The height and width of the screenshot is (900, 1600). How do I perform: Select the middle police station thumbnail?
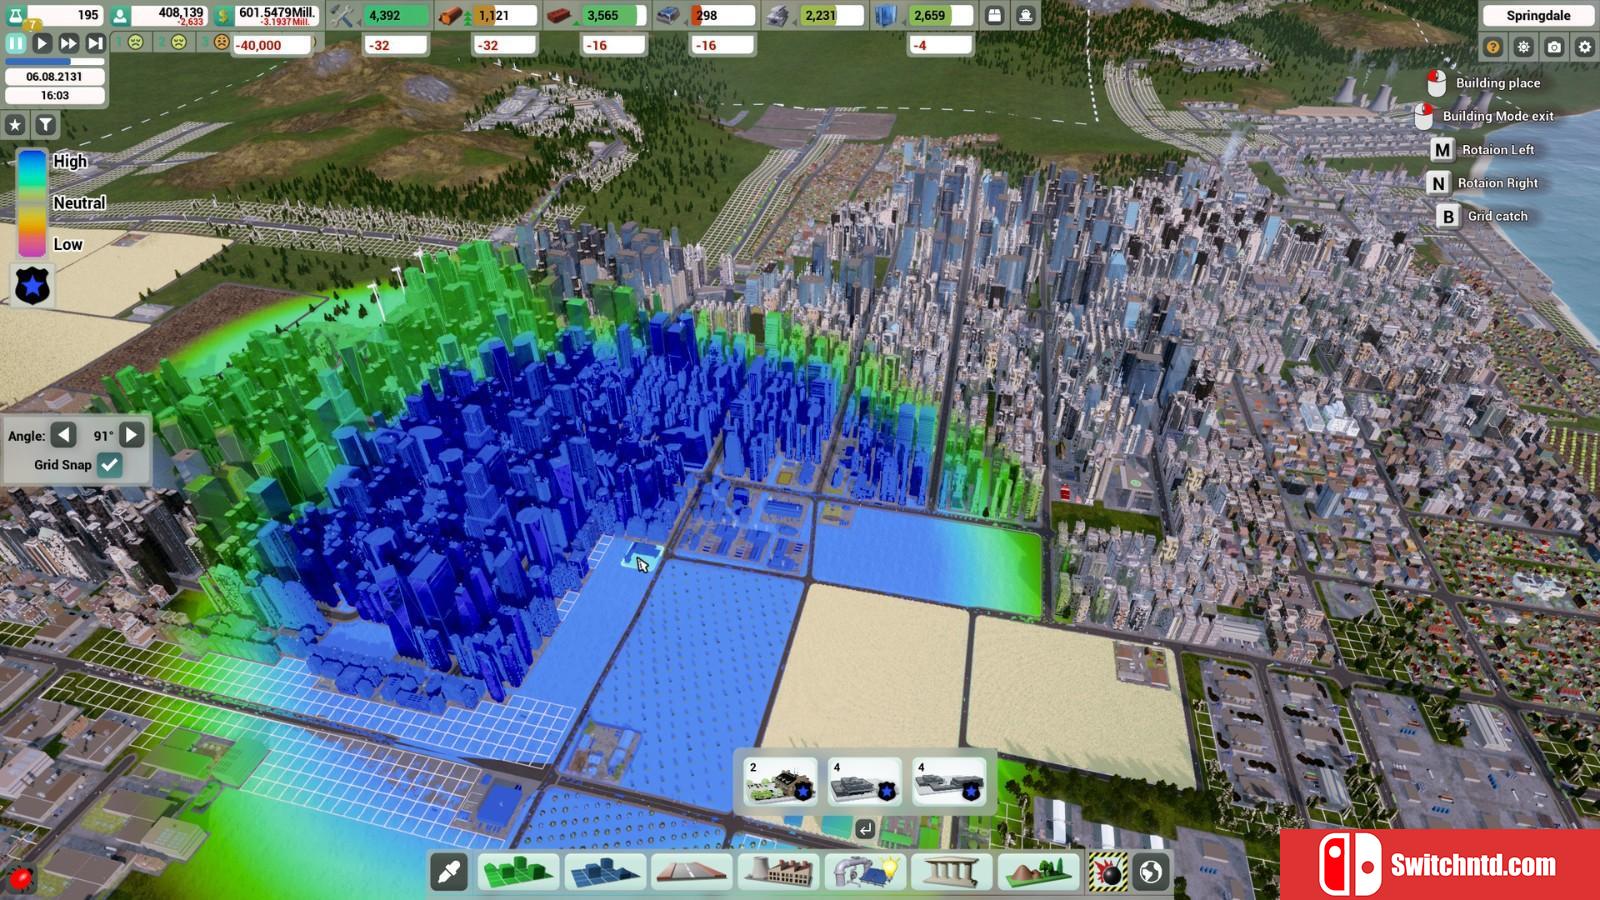click(865, 782)
